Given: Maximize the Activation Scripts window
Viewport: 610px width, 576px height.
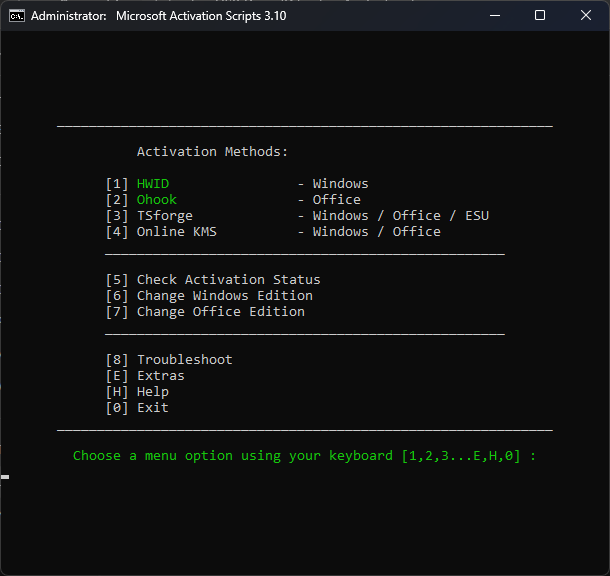Looking at the screenshot, I should click(540, 16).
